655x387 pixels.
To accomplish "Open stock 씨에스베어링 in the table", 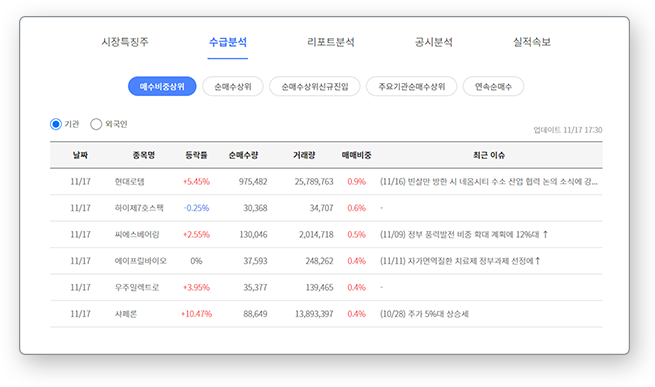I will 137,234.
